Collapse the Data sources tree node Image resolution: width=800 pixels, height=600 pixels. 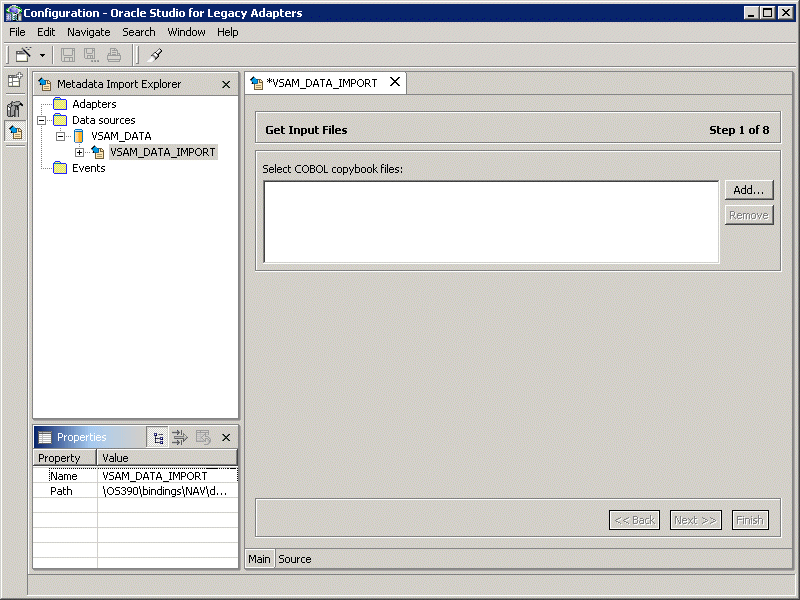point(42,120)
